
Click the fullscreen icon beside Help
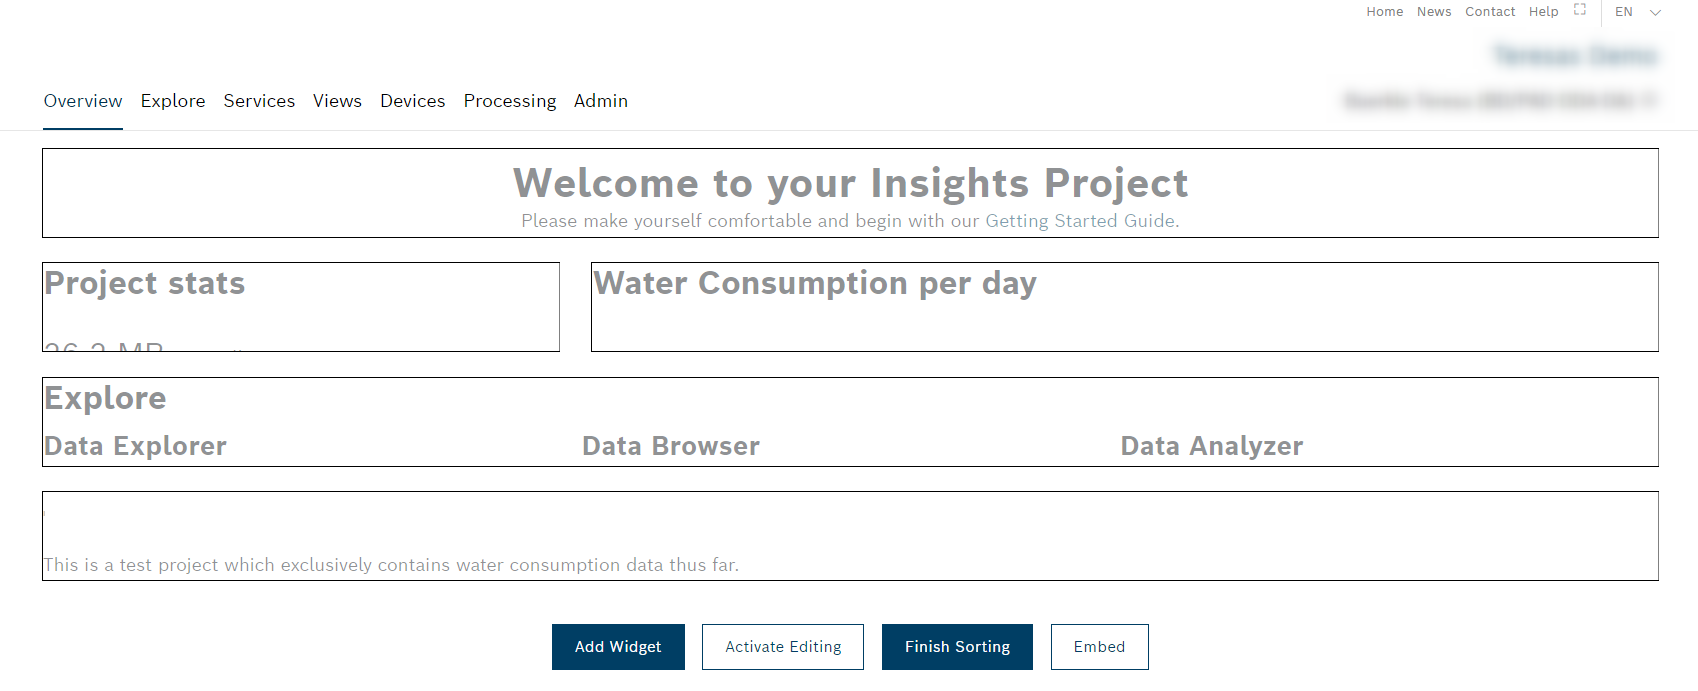1580,10
